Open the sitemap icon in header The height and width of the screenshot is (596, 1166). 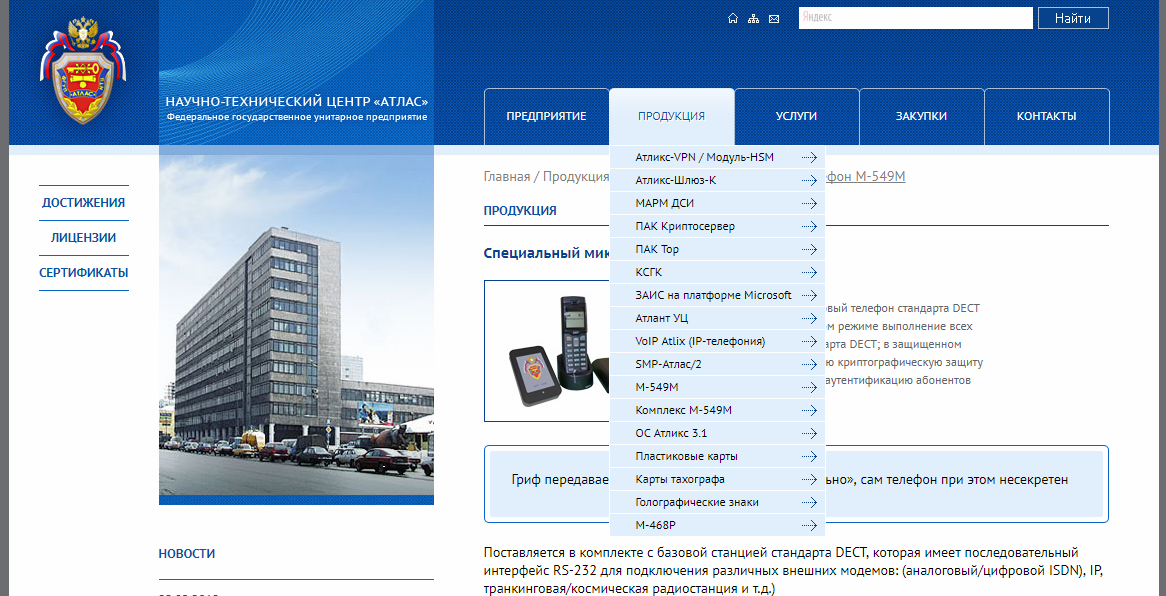[753, 19]
